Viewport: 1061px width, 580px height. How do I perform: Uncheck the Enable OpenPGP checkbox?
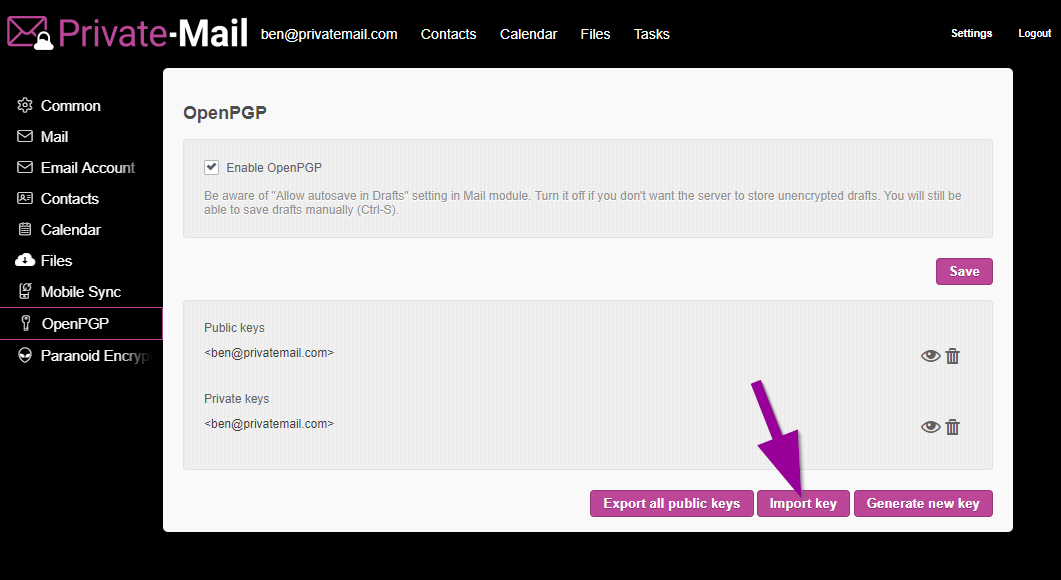click(211, 167)
